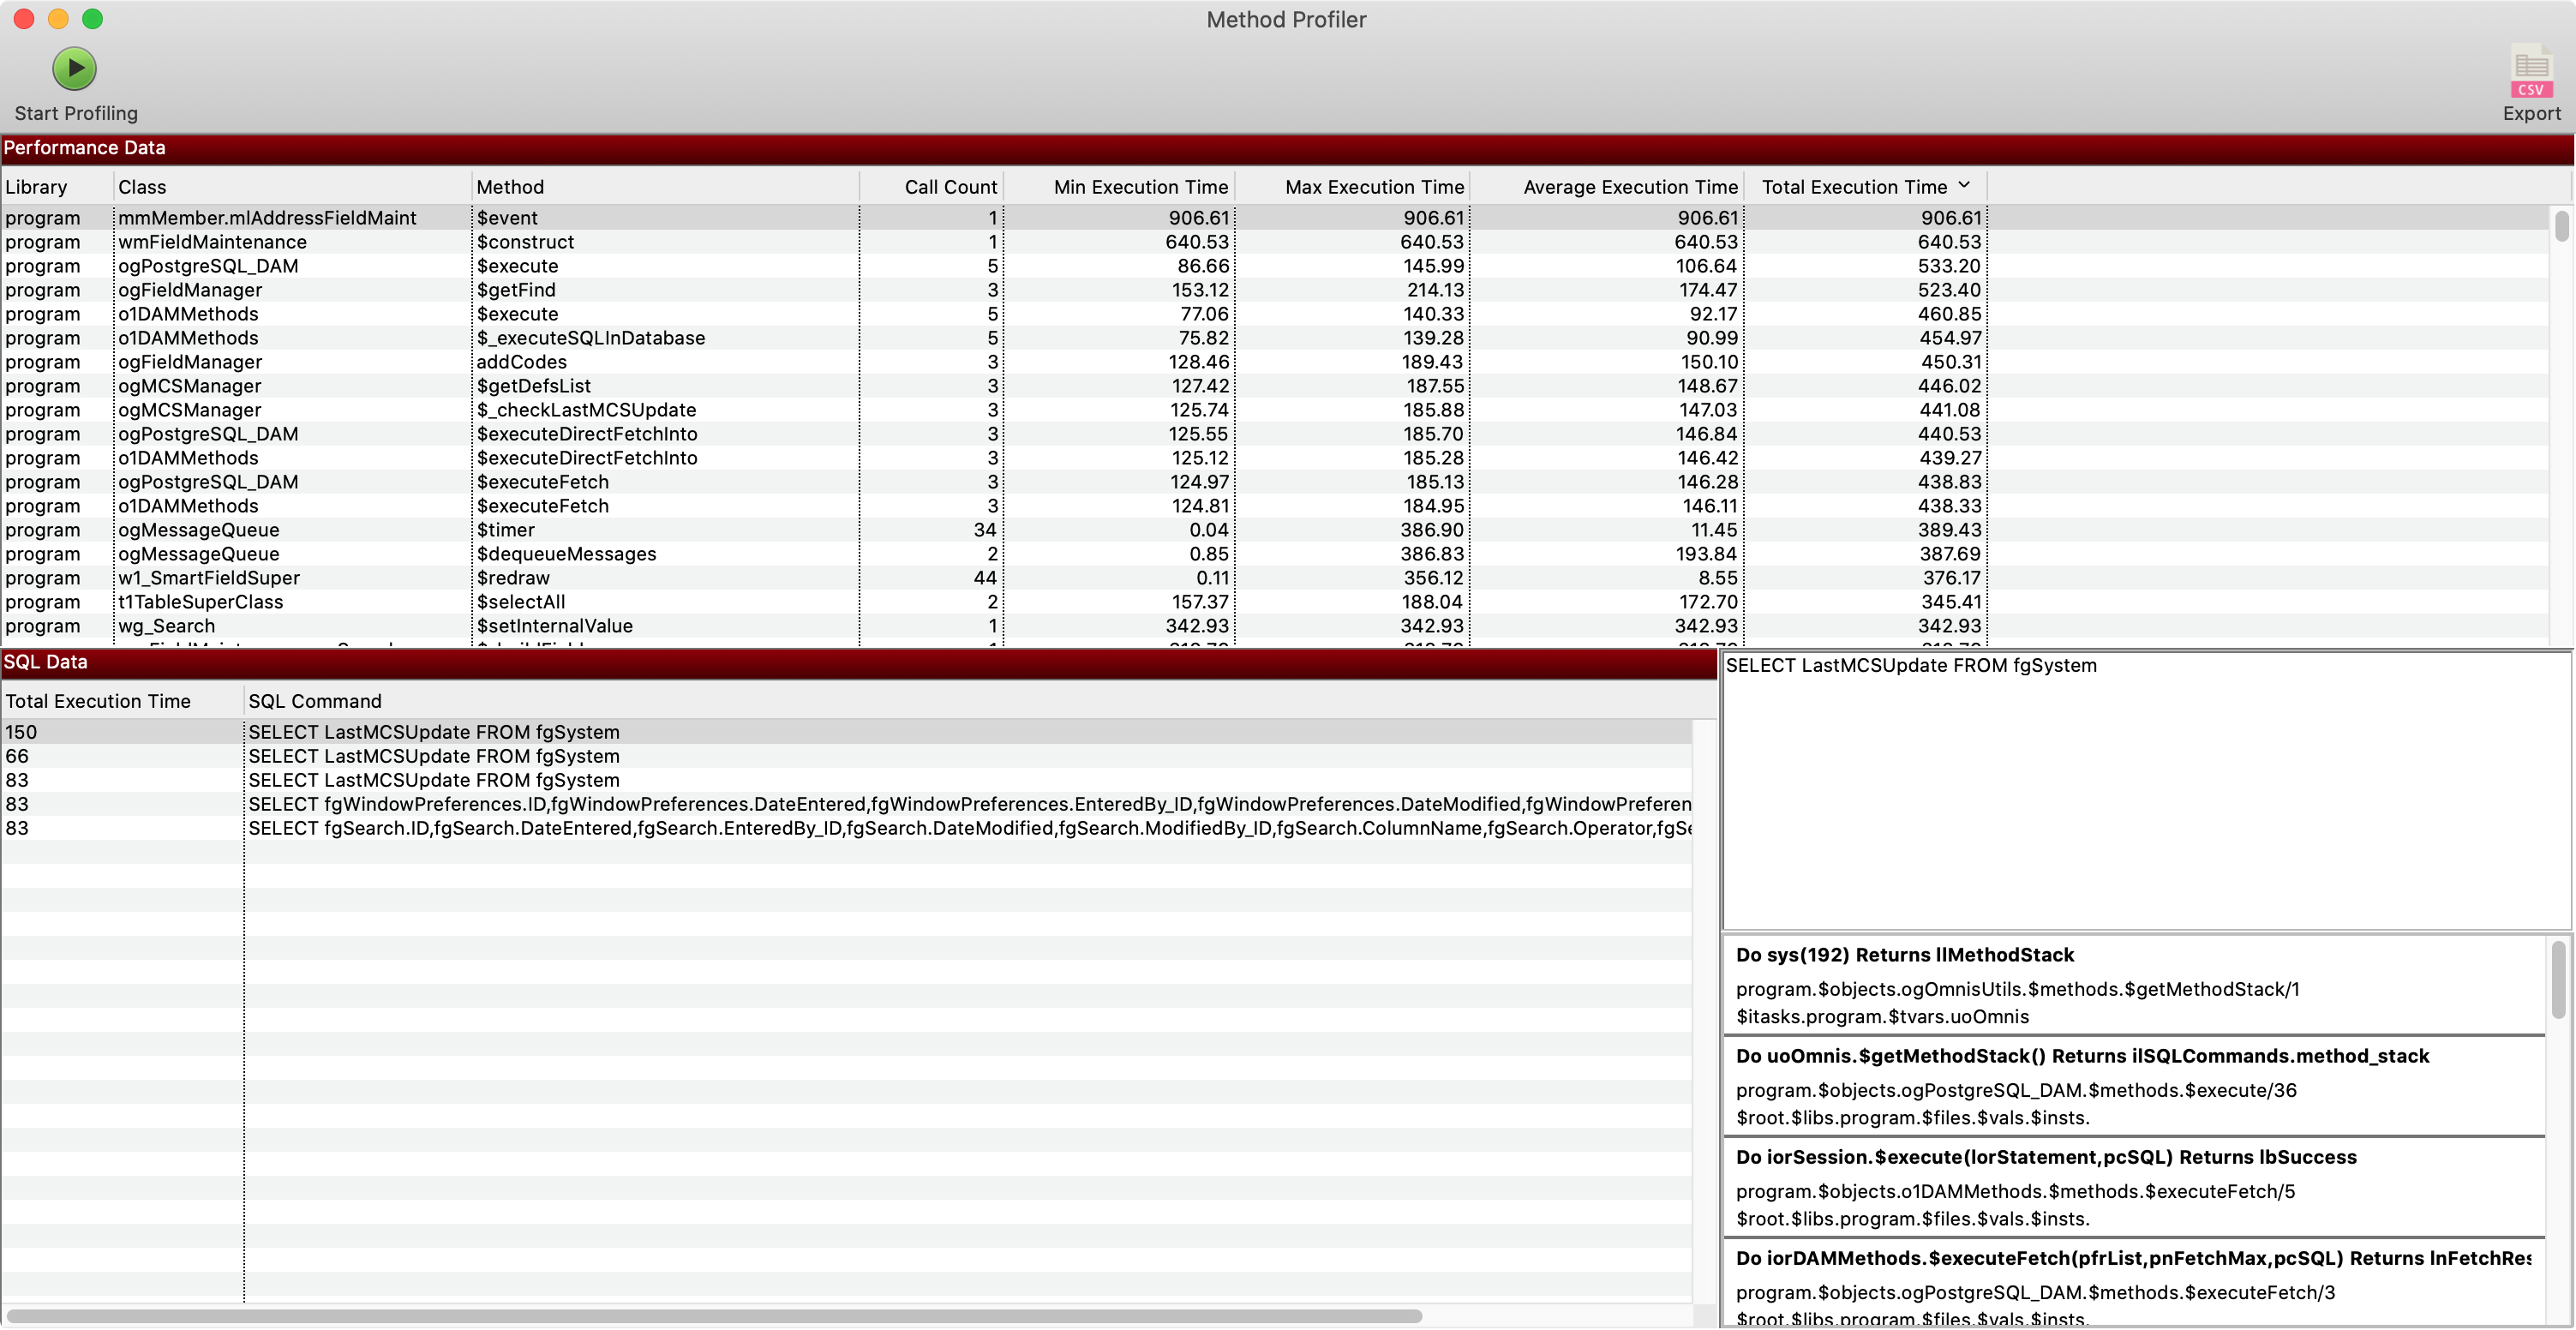Click the green Start Profiling play icon
This screenshot has height=1330, width=2576.
coord(75,68)
